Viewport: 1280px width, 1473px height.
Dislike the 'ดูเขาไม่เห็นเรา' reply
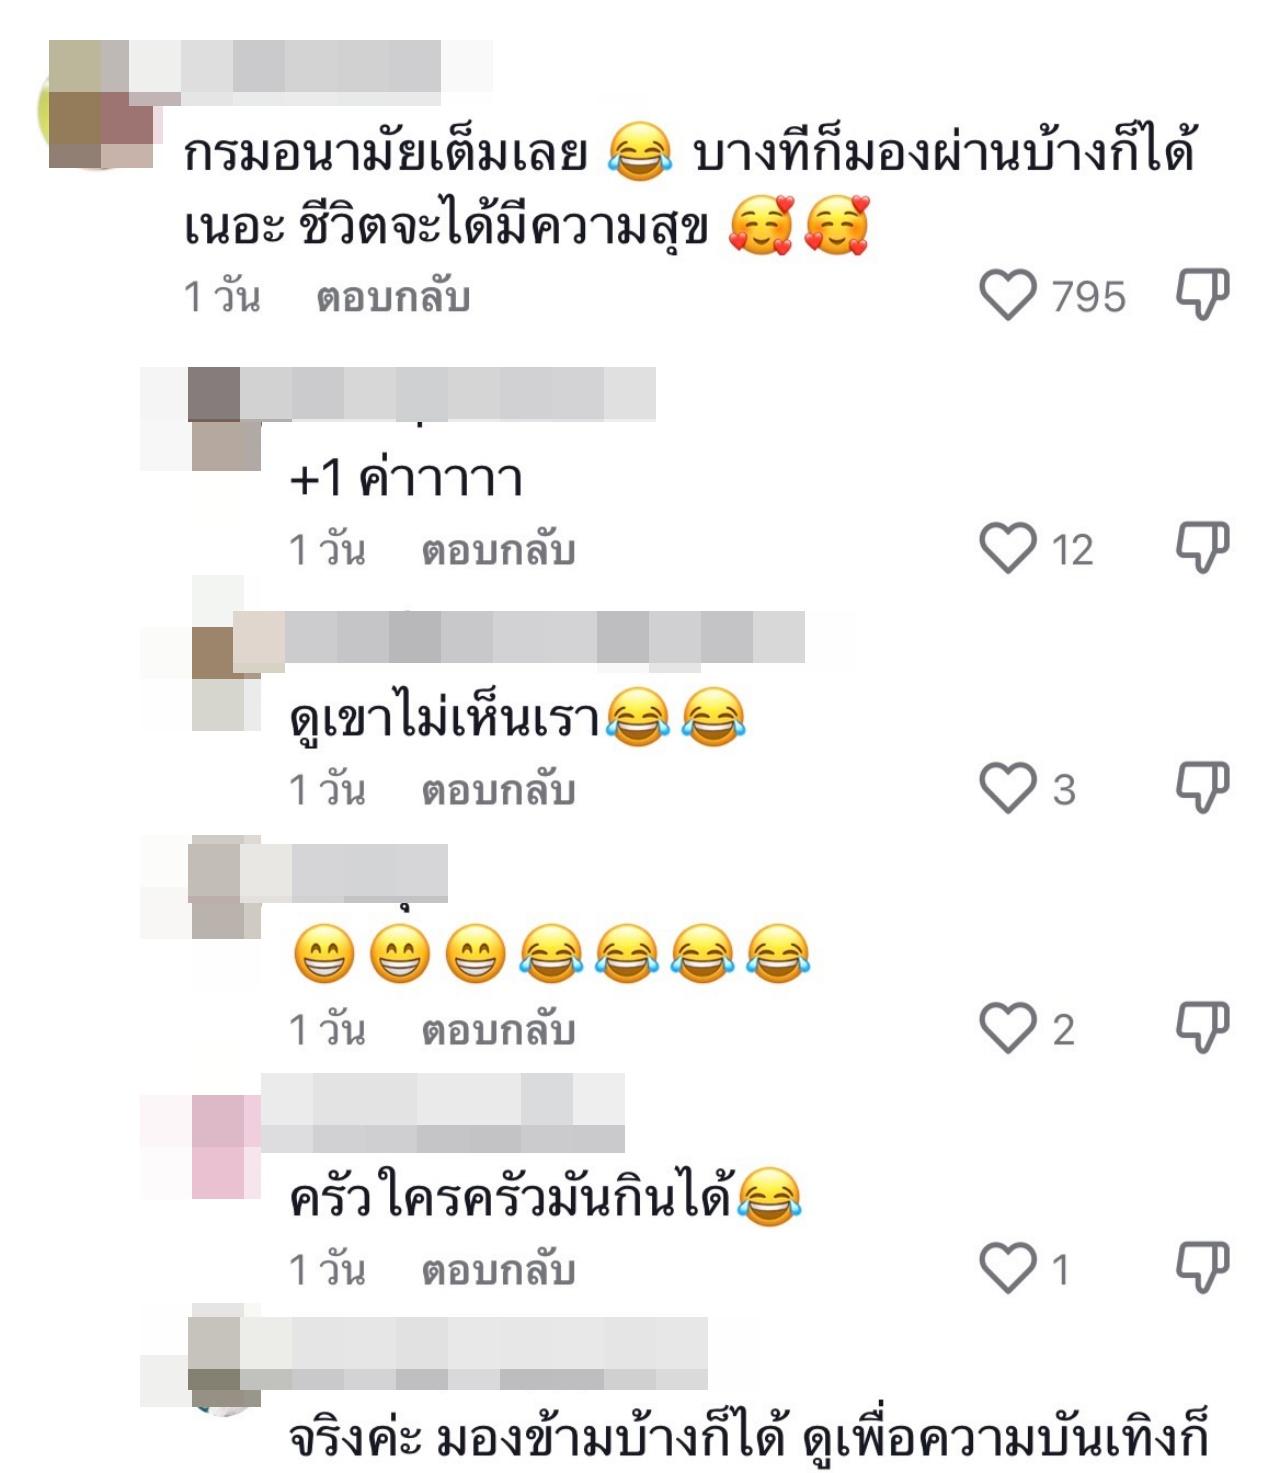tap(1201, 787)
